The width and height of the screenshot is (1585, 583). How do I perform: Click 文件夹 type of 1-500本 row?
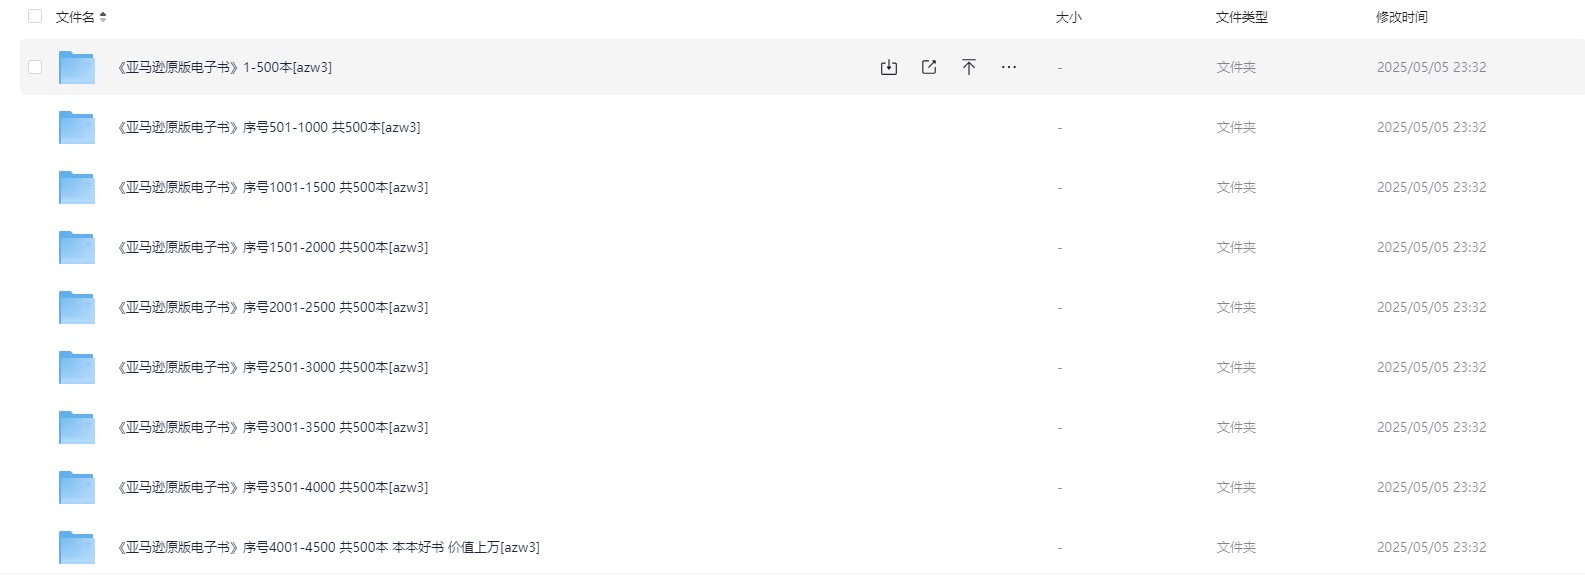(1236, 67)
